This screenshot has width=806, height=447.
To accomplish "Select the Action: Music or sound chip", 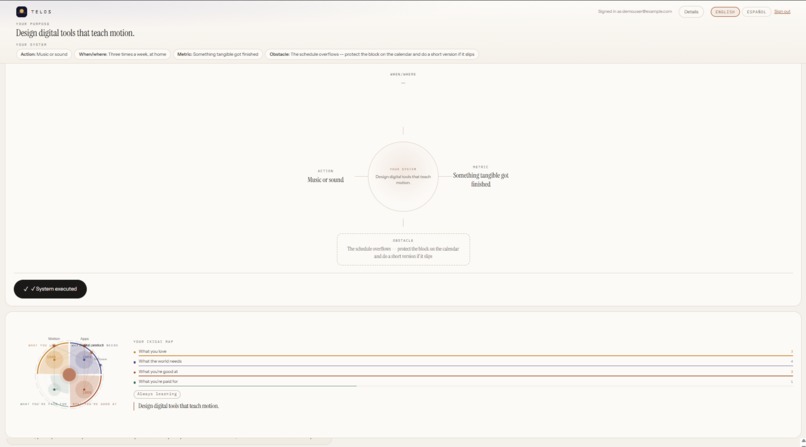I will point(44,54).
